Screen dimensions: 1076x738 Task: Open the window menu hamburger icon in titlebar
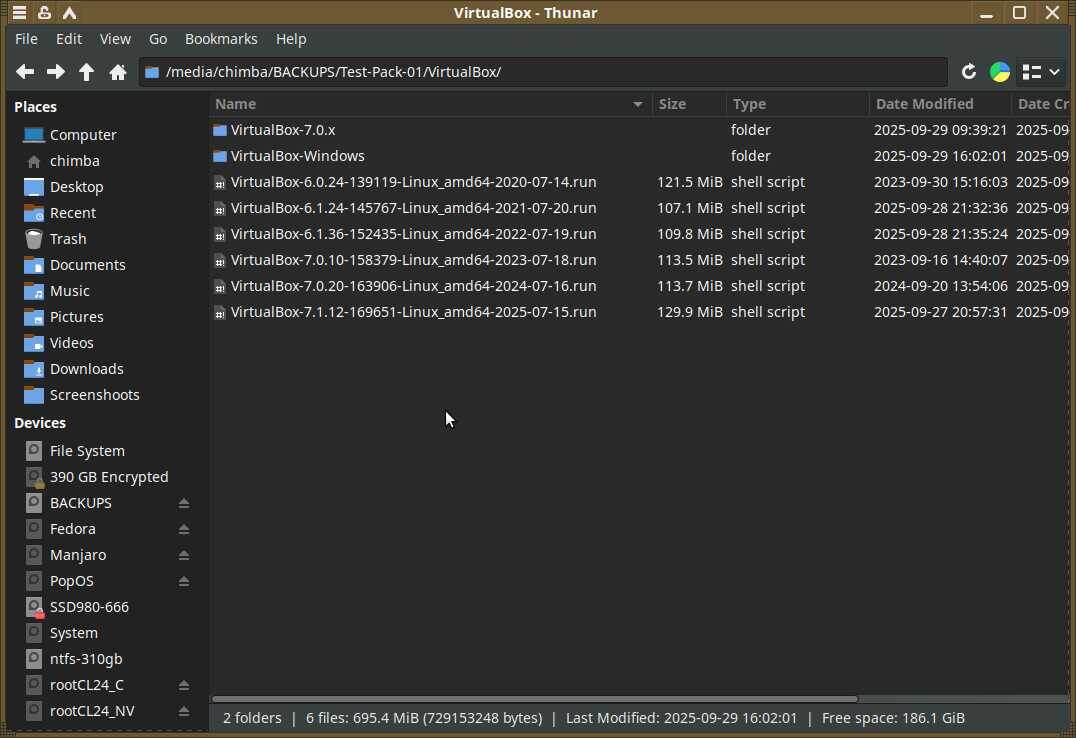19,12
